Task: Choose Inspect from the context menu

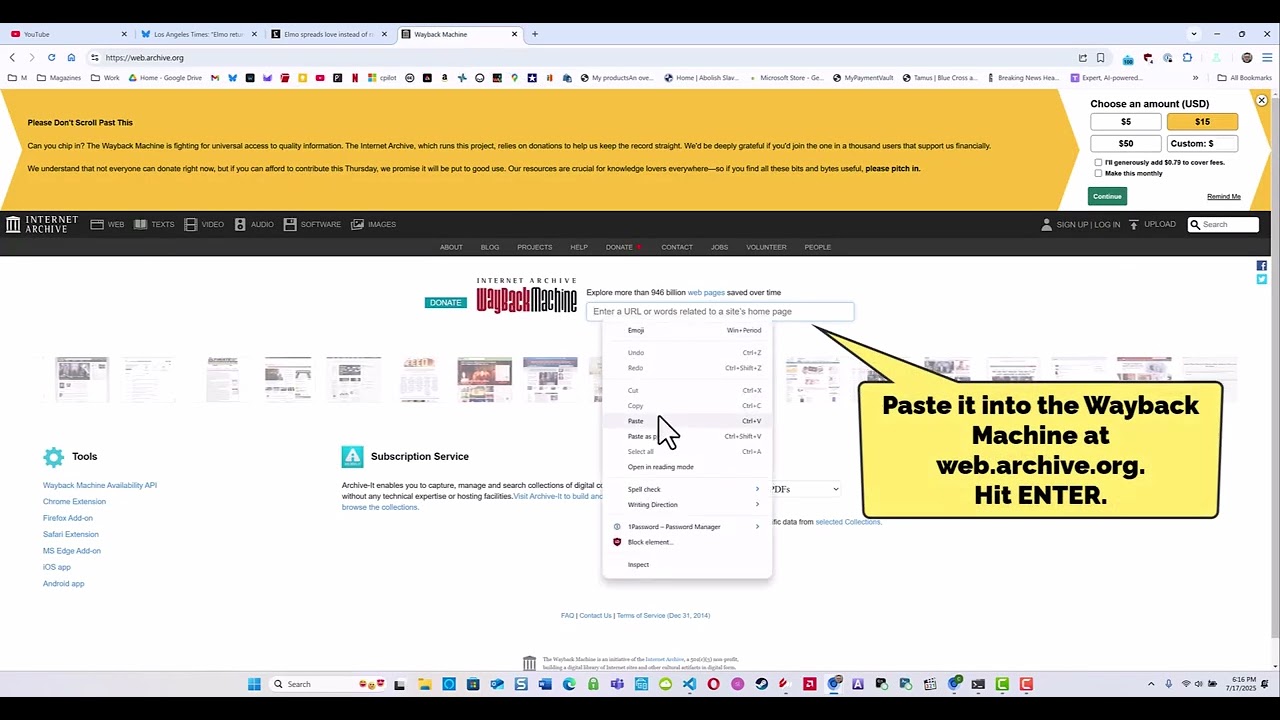Action: pos(687,564)
